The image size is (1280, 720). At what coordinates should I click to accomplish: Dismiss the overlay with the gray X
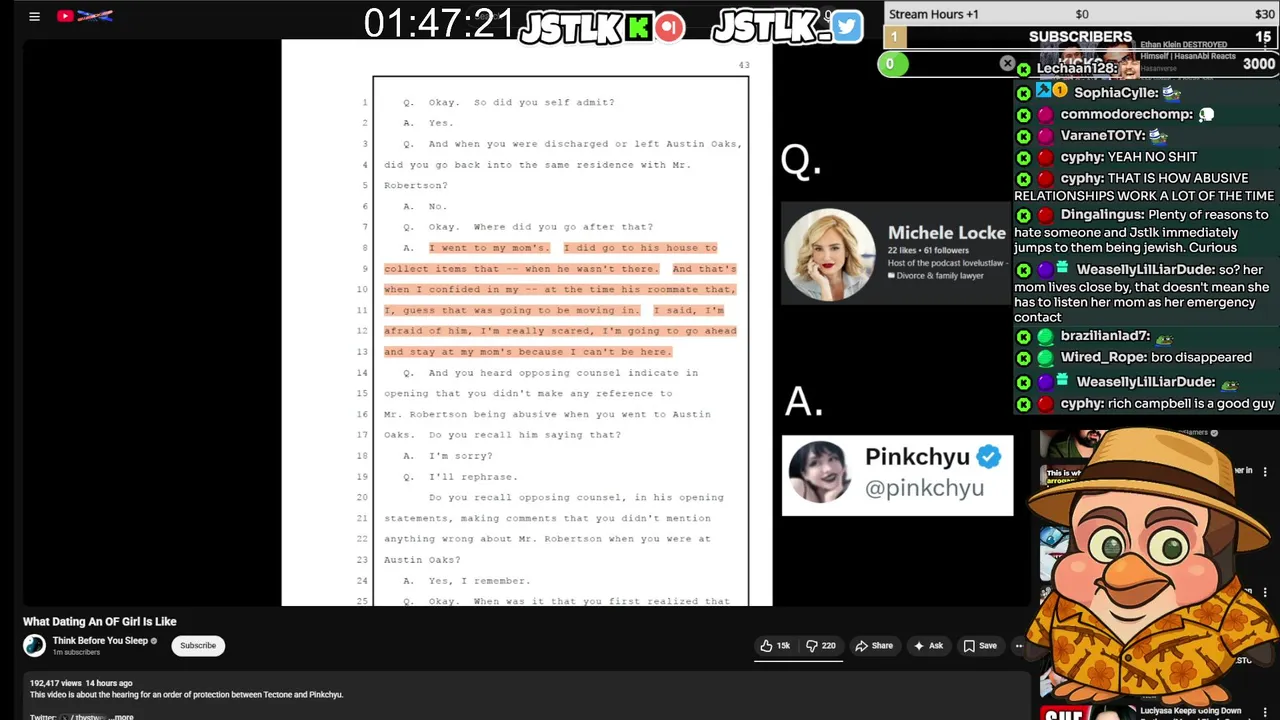(1007, 64)
